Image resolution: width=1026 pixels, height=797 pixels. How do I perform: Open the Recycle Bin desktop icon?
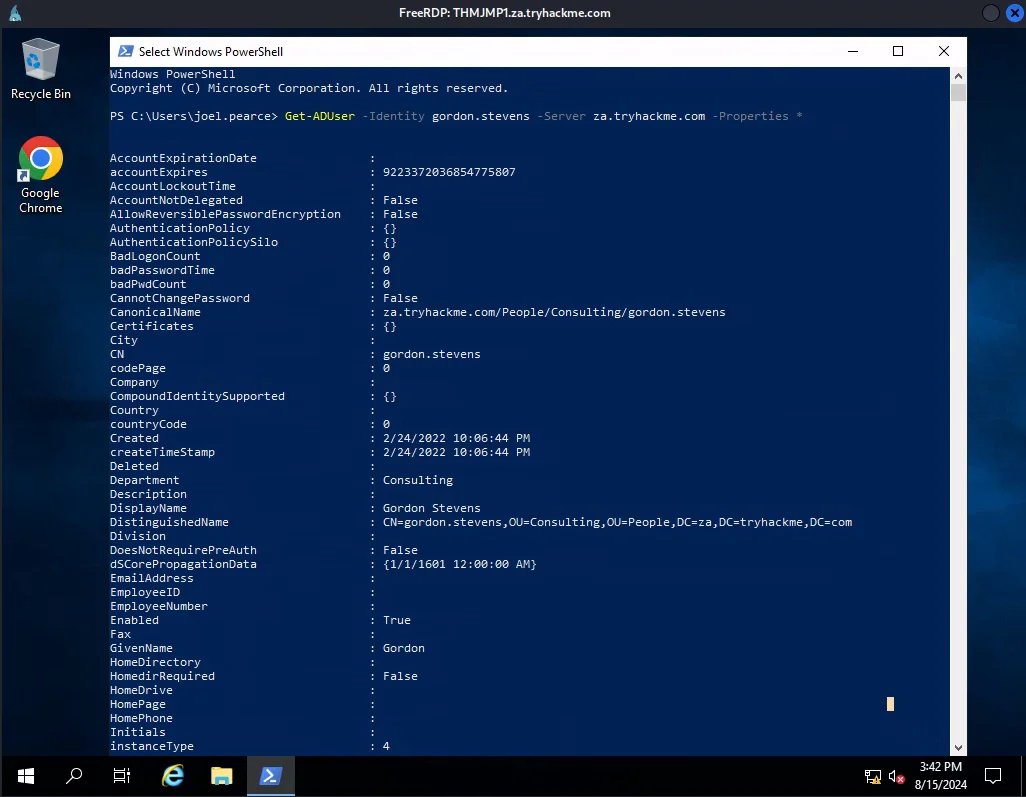tap(41, 69)
